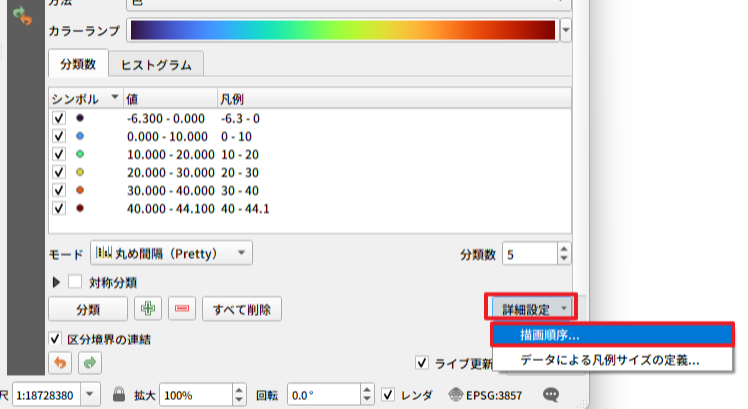Click the dark purple symbol for -6.300 - 0.000
The image size is (748, 409).
click(x=79, y=118)
